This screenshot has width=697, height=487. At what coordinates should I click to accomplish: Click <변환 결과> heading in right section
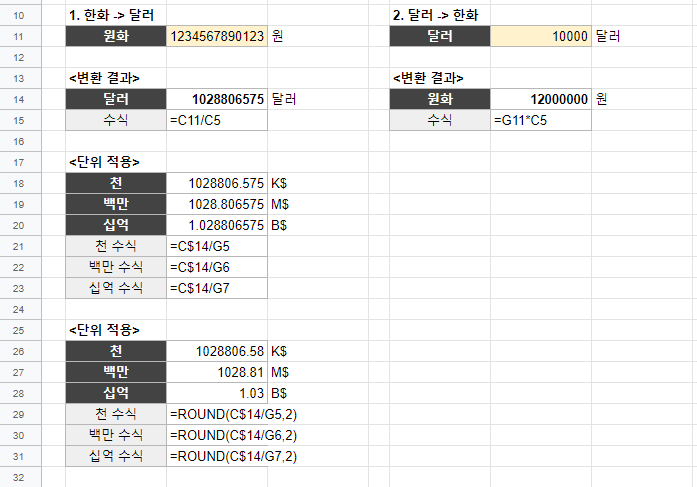point(428,78)
